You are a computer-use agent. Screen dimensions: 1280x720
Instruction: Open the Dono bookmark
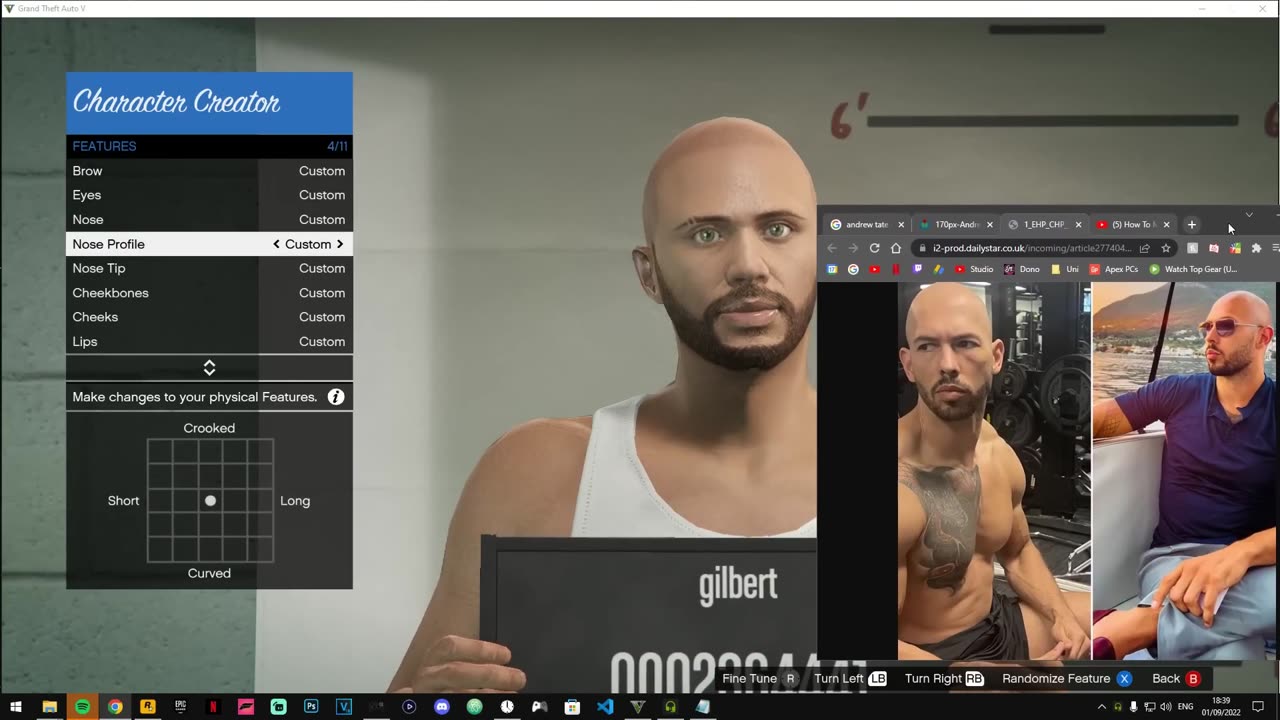pyautogui.click(x=1023, y=269)
